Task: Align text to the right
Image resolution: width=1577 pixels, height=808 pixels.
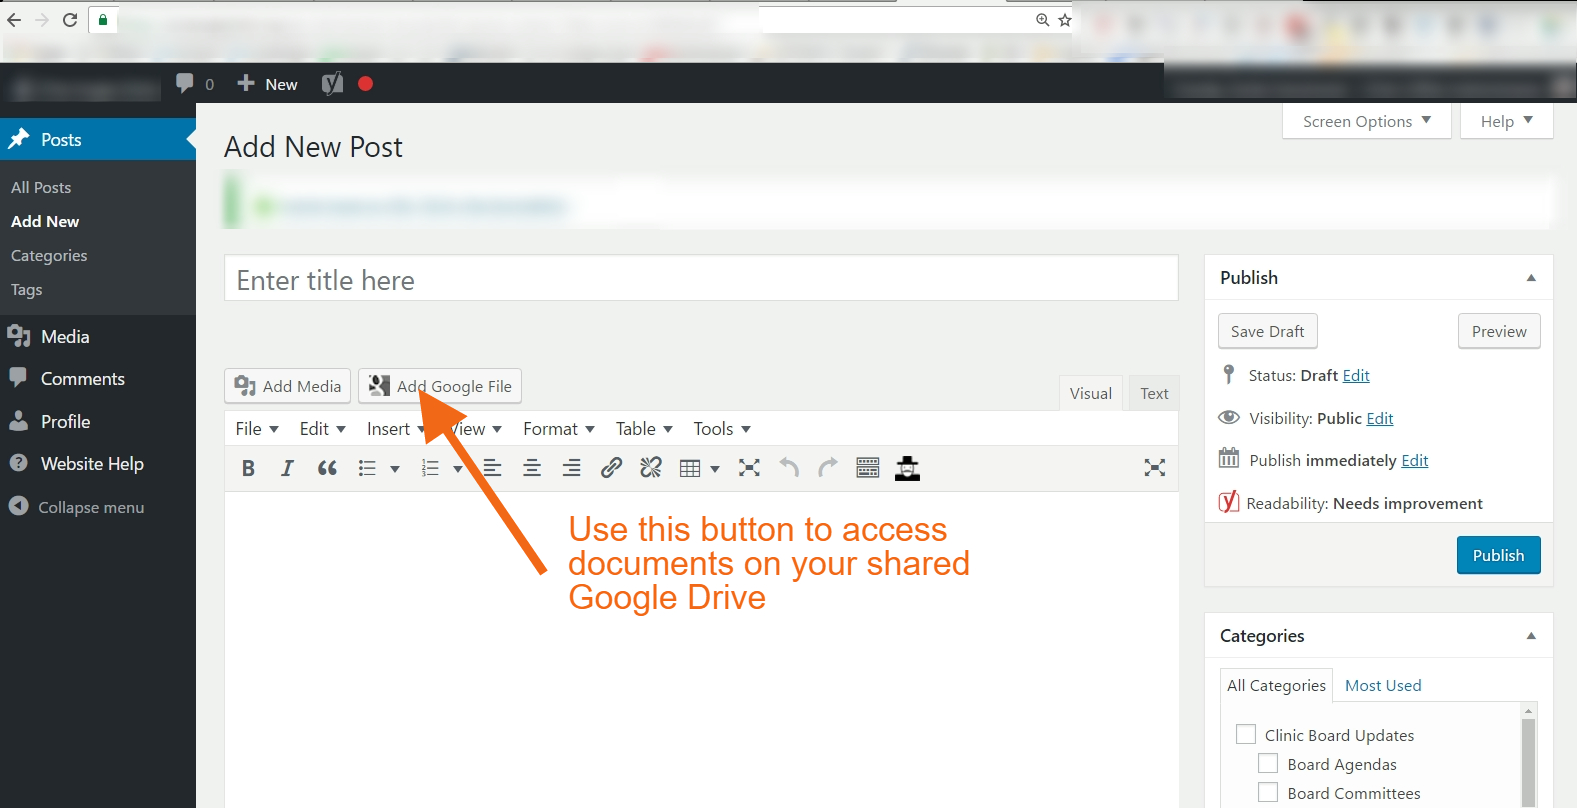Action: [571, 468]
